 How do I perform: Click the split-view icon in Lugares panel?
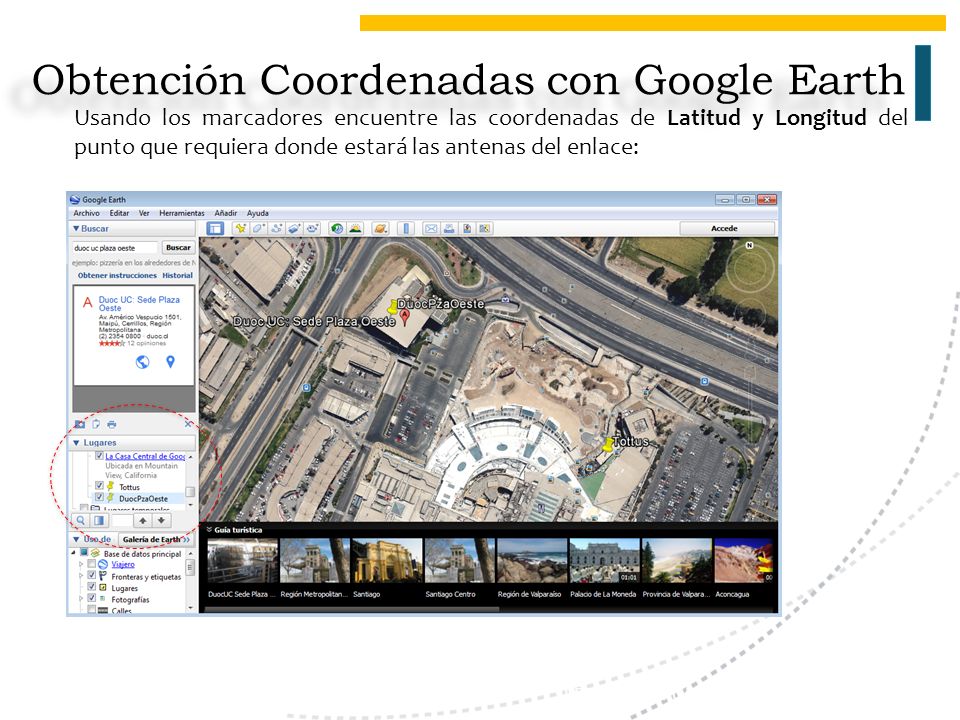click(x=99, y=520)
